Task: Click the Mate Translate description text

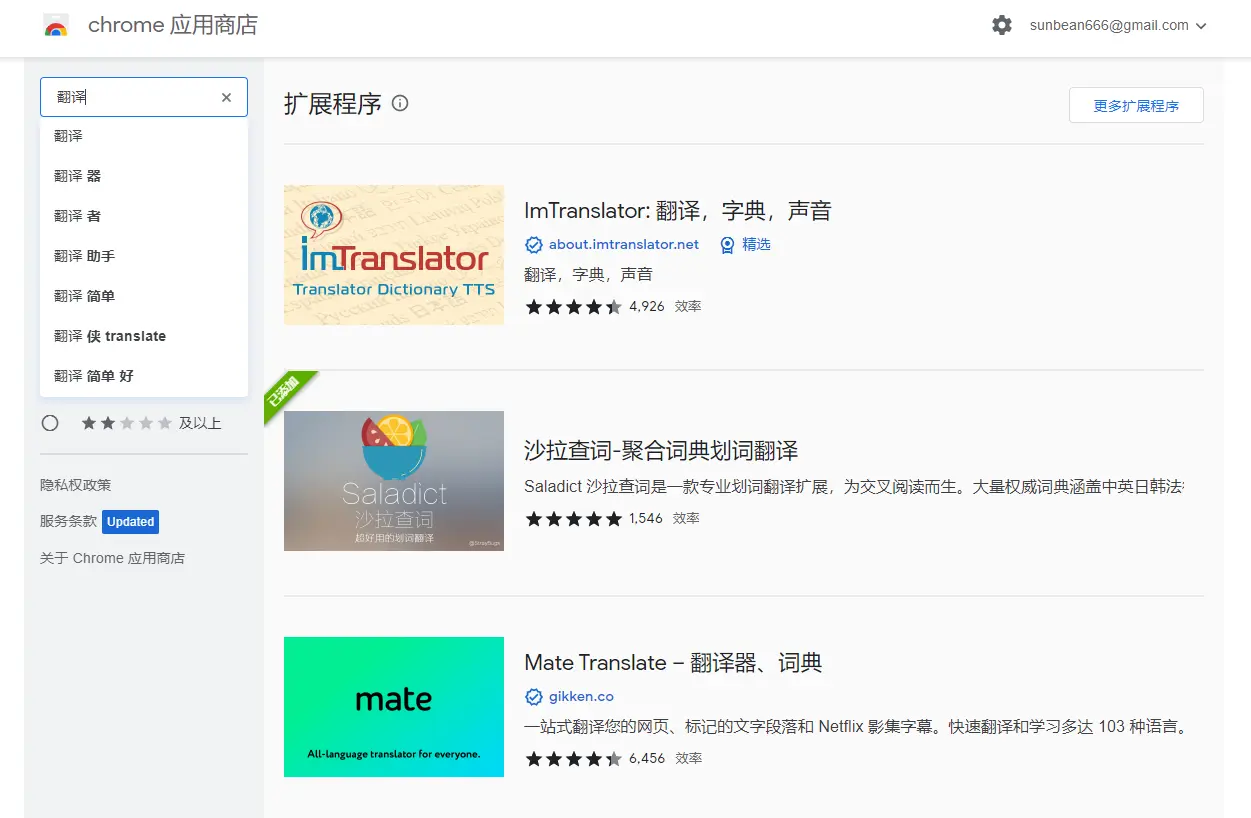Action: coord(855,727)
